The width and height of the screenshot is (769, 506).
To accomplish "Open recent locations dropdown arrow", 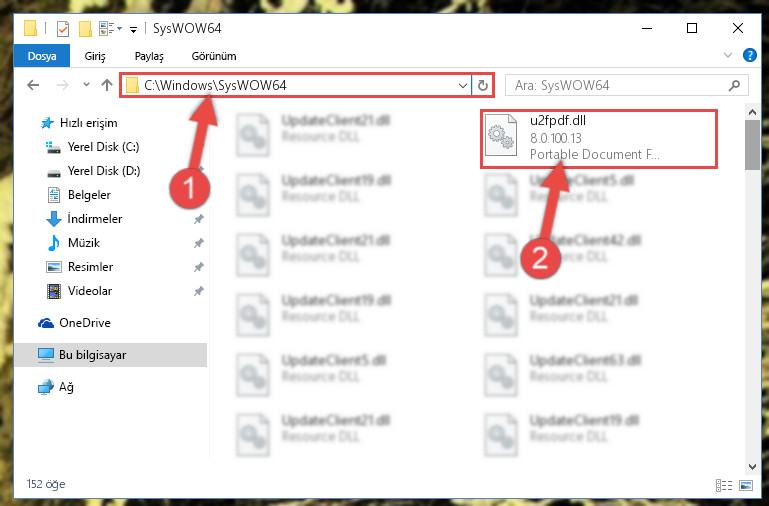I will [x=86, y=85].
